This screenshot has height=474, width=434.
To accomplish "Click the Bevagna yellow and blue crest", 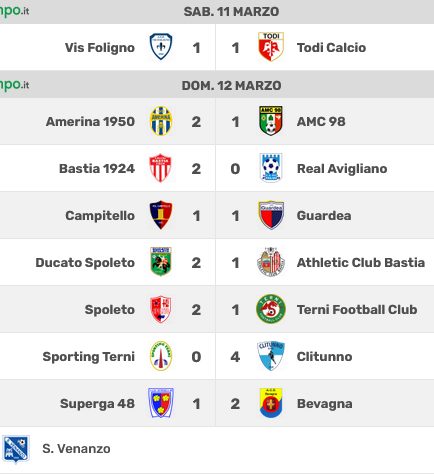I will click(271, 403).
